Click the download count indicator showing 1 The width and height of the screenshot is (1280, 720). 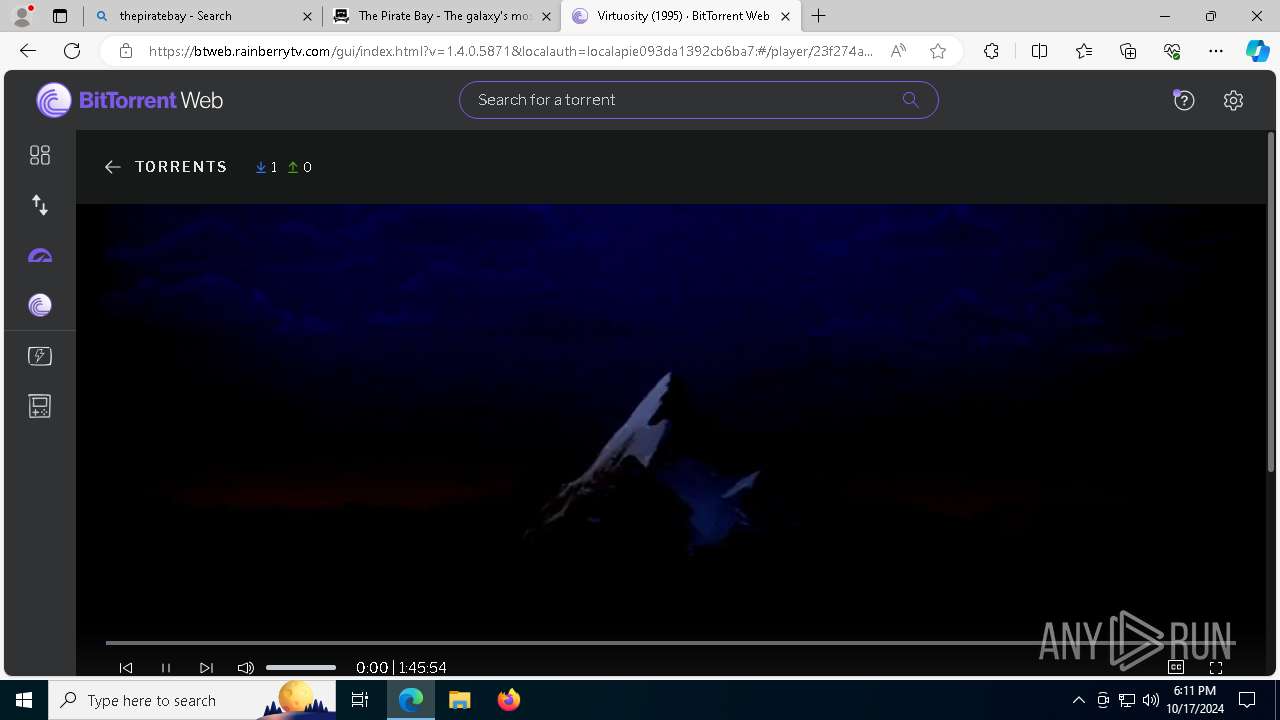coord(267,167)
